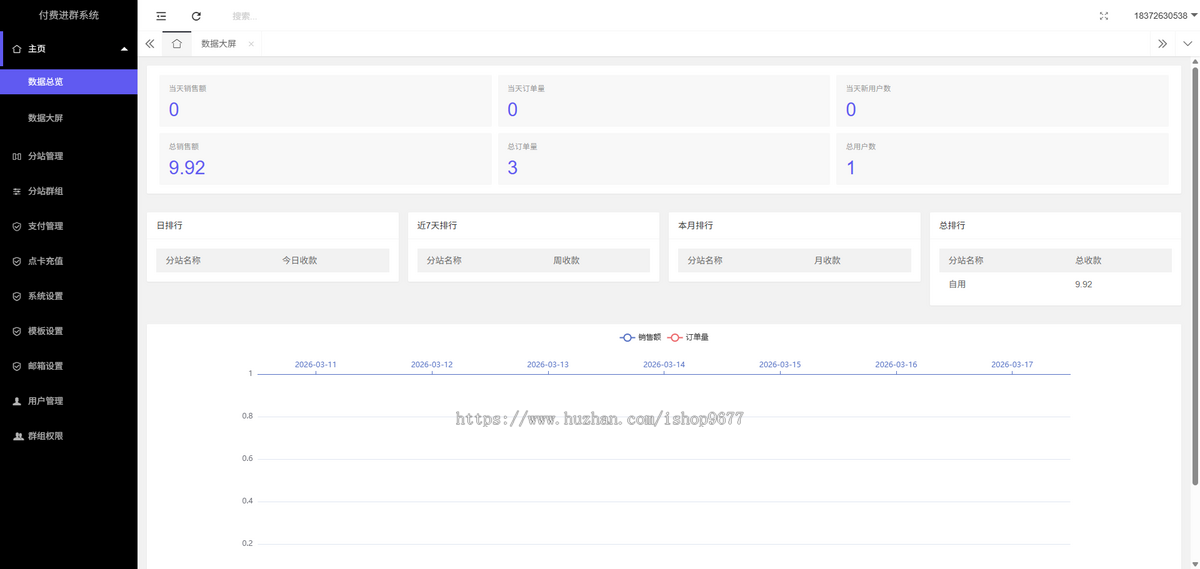
Task: Click the 系统设置 shield icon
Action: (x=17, y=296)
